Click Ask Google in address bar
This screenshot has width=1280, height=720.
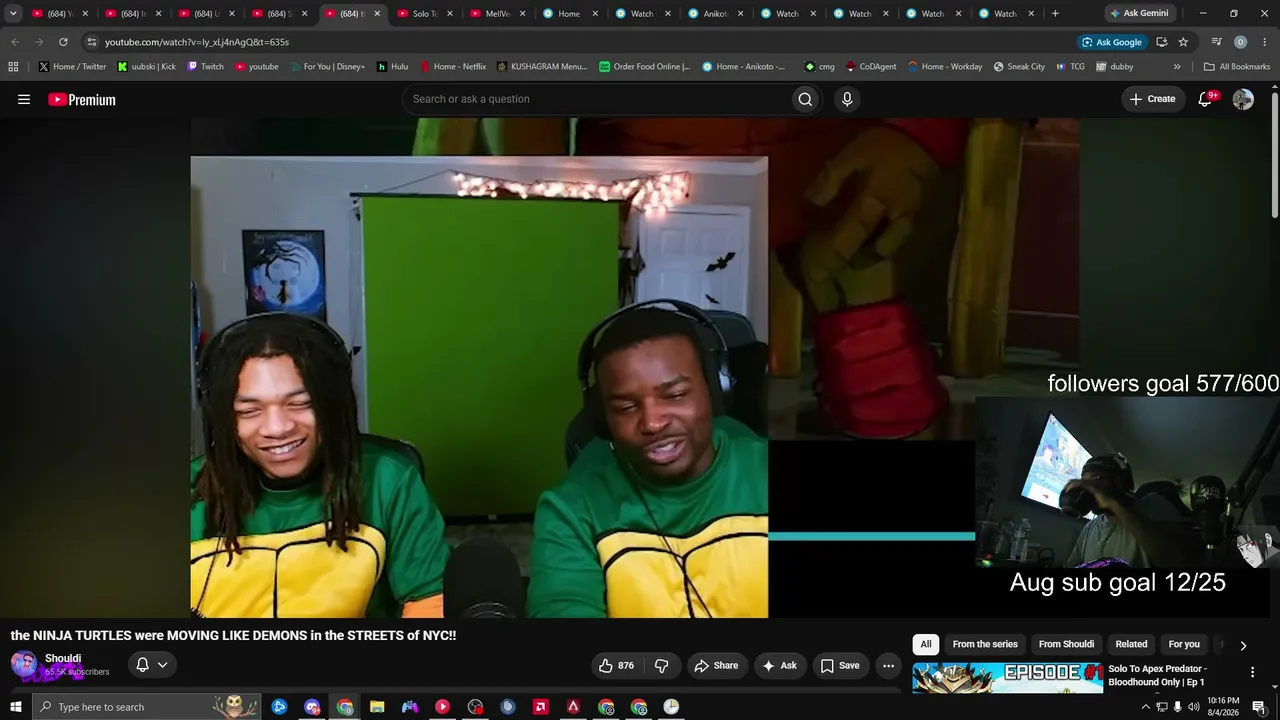(1111, 42)
